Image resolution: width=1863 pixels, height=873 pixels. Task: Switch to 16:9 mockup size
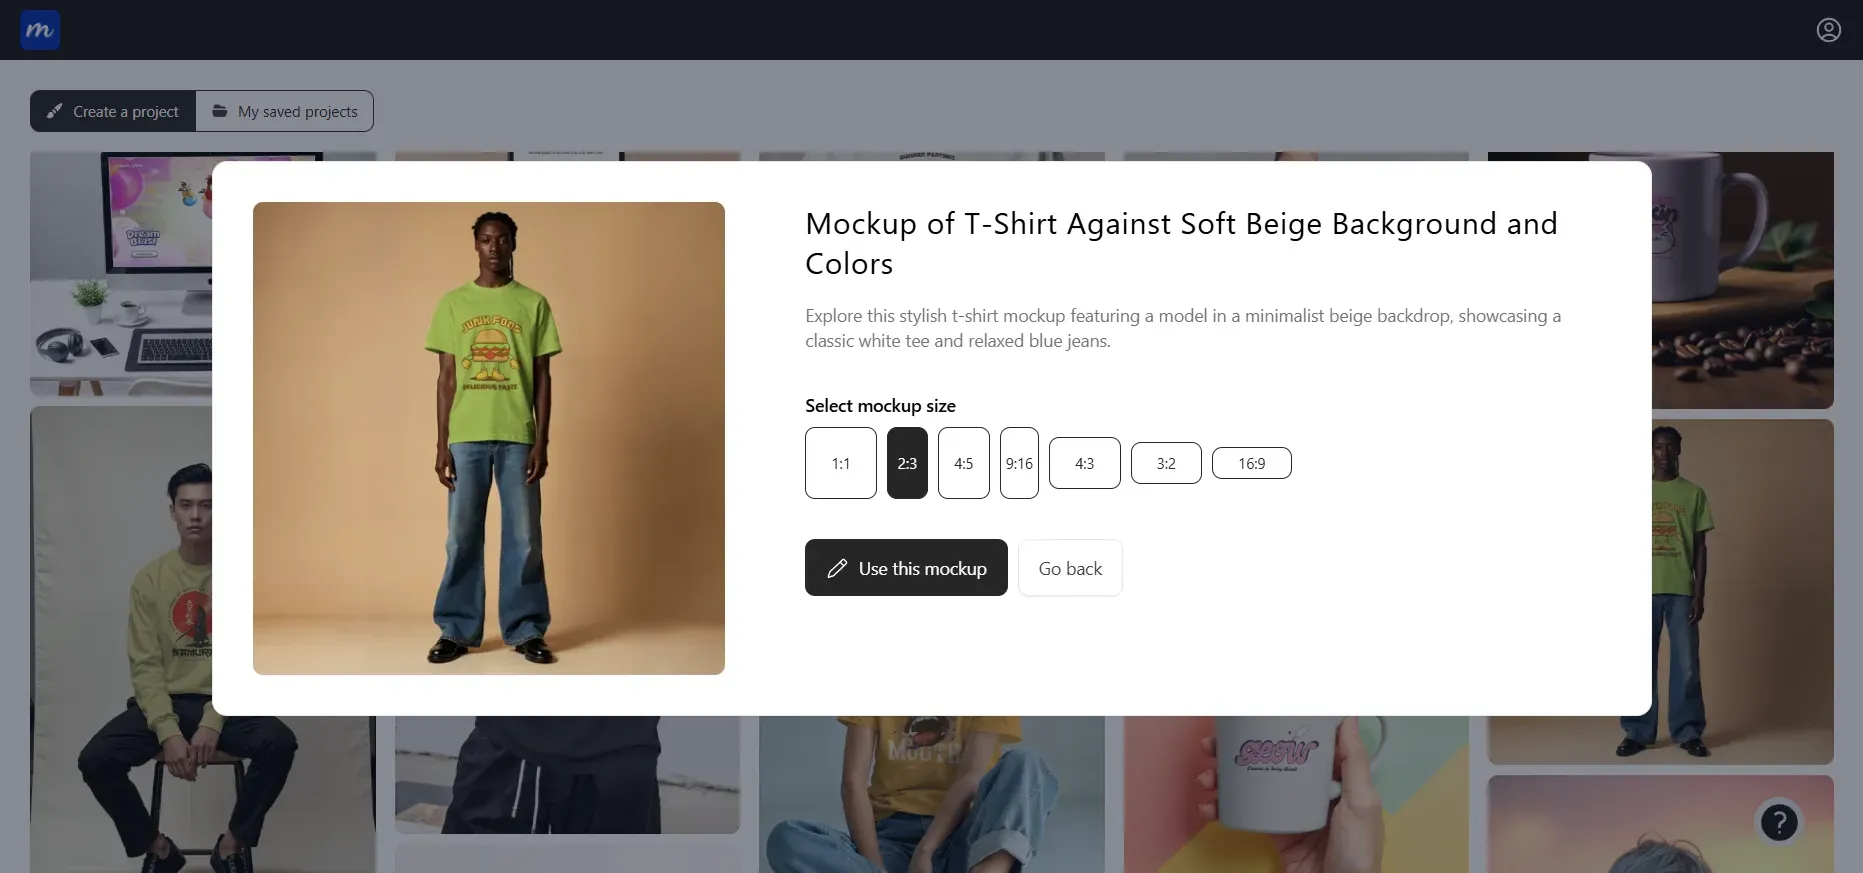click(x=1251, y=463)
